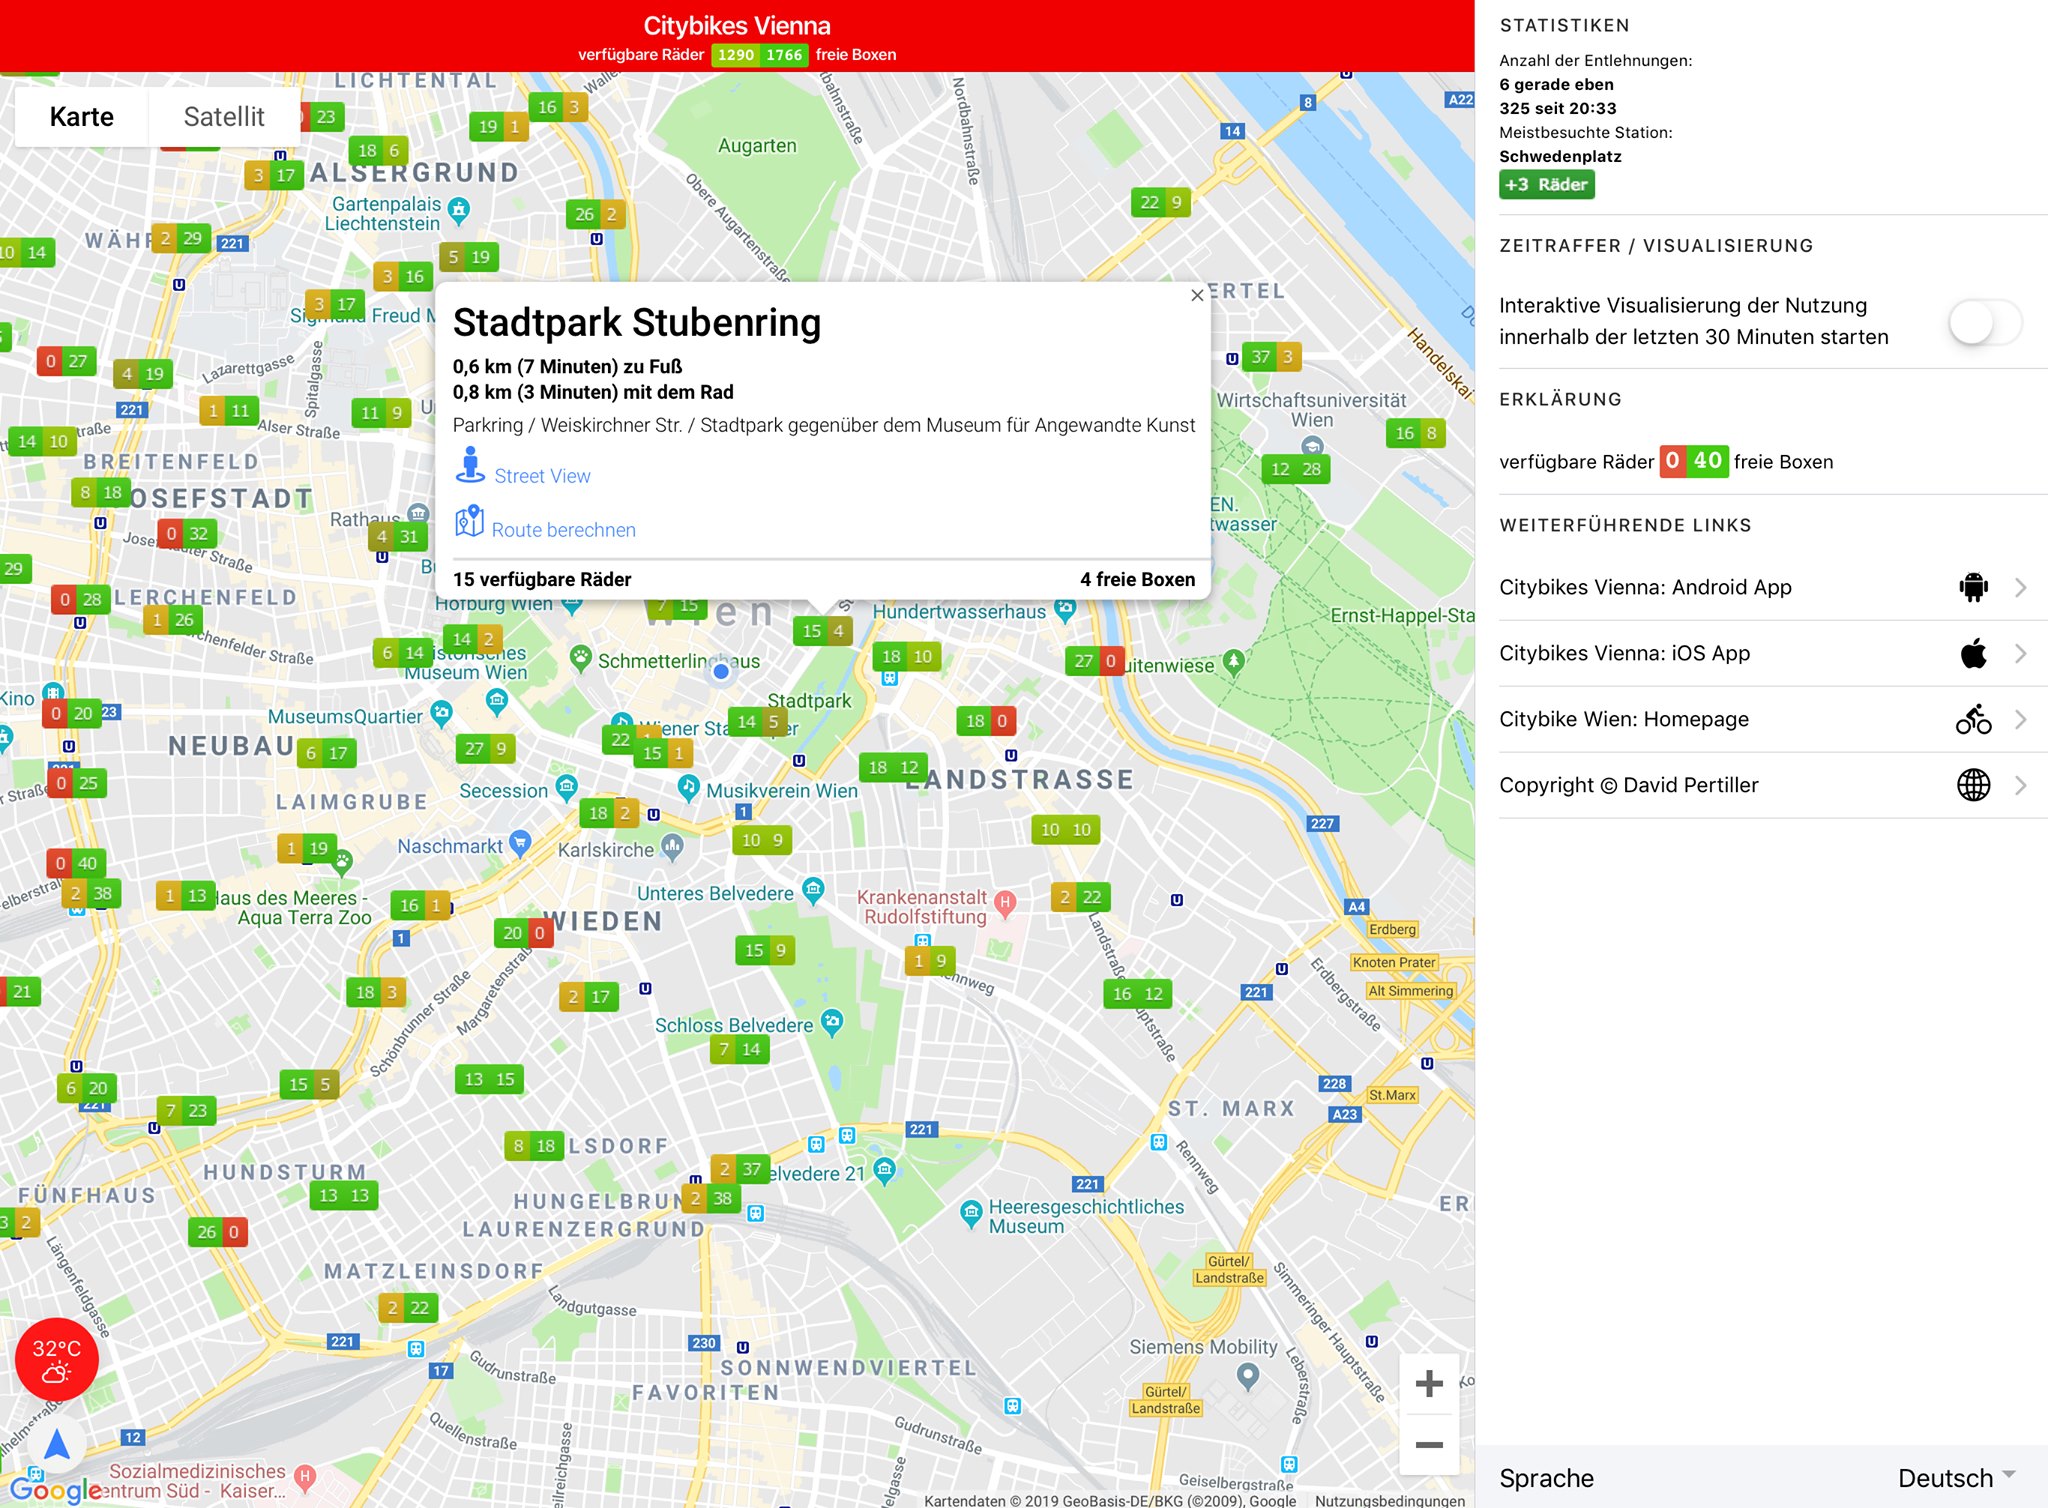Toggle the interactive visualization switch

click(1985, 322)
